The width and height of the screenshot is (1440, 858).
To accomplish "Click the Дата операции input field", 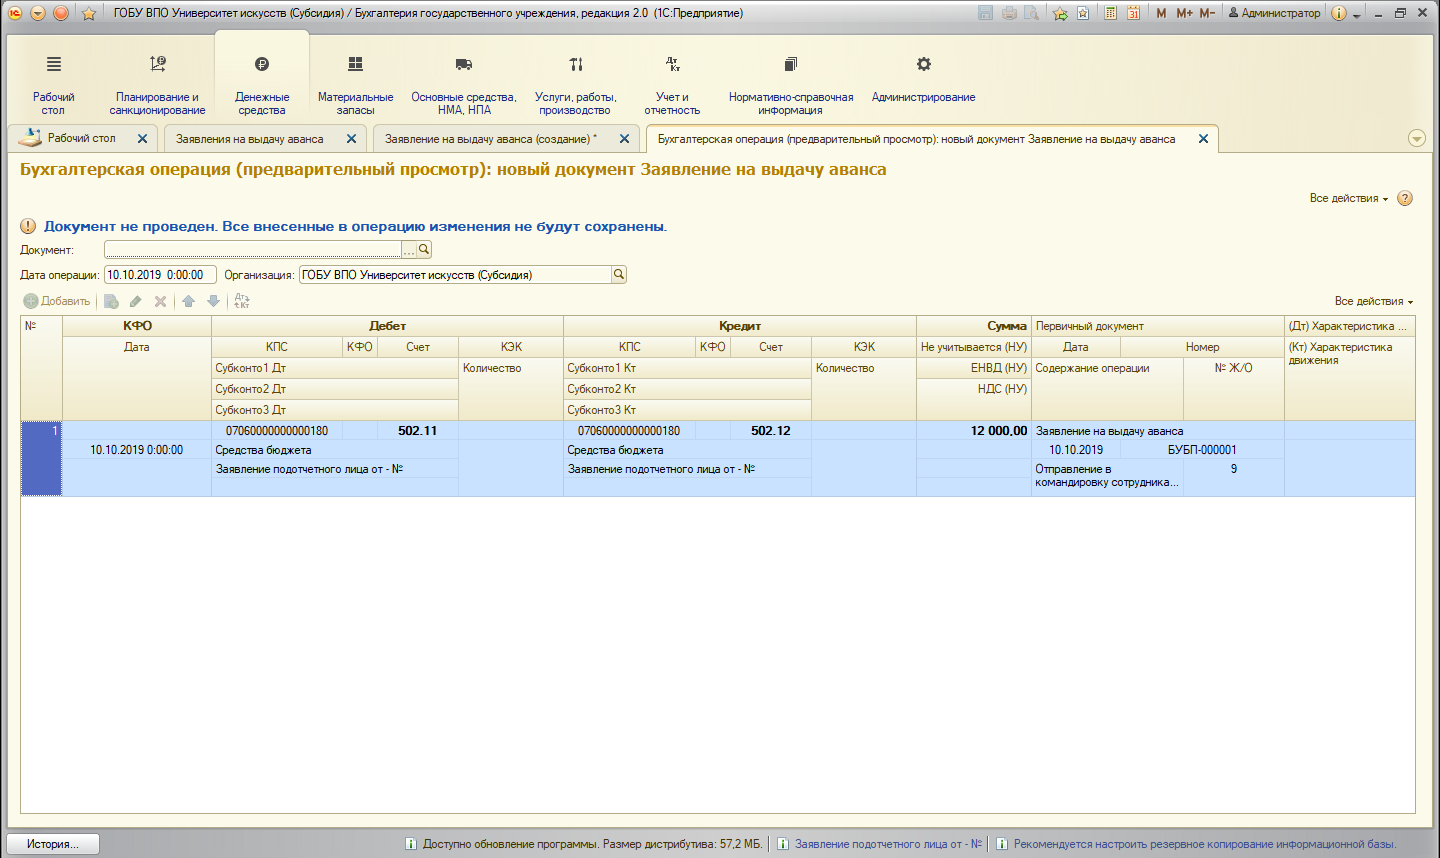I will 160,275.
